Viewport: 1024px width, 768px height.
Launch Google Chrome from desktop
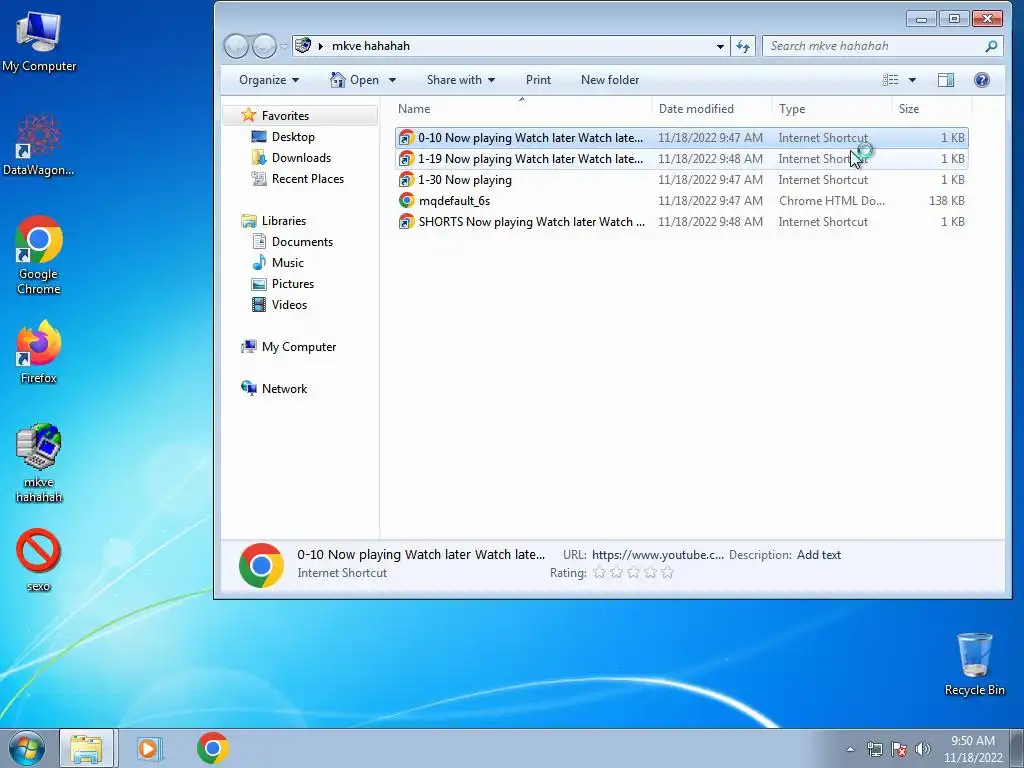[x=39, y=255]
